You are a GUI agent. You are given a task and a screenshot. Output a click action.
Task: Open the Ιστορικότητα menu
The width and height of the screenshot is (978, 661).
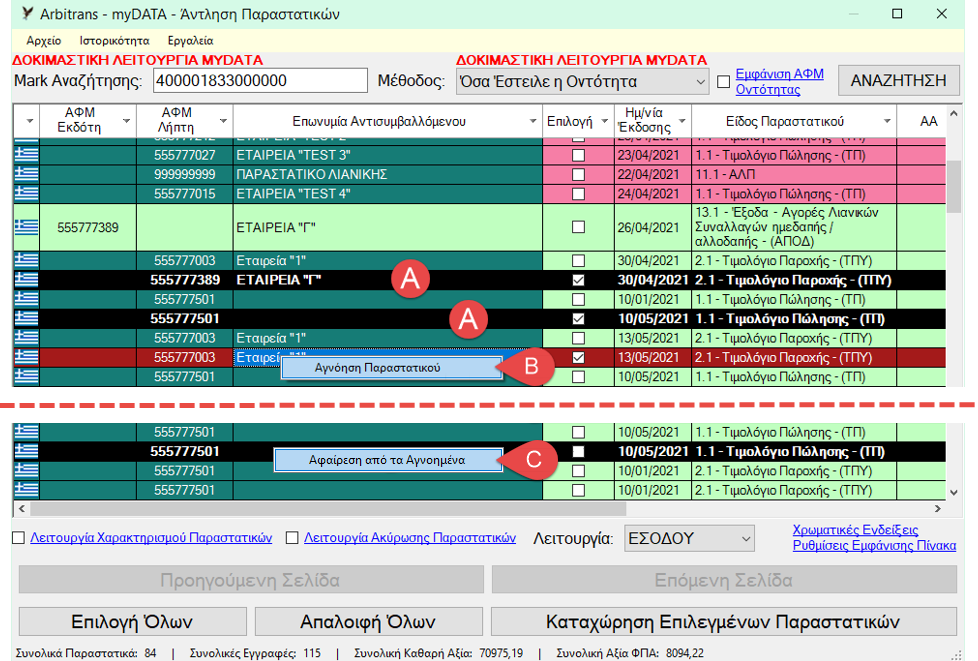(114, 41)
